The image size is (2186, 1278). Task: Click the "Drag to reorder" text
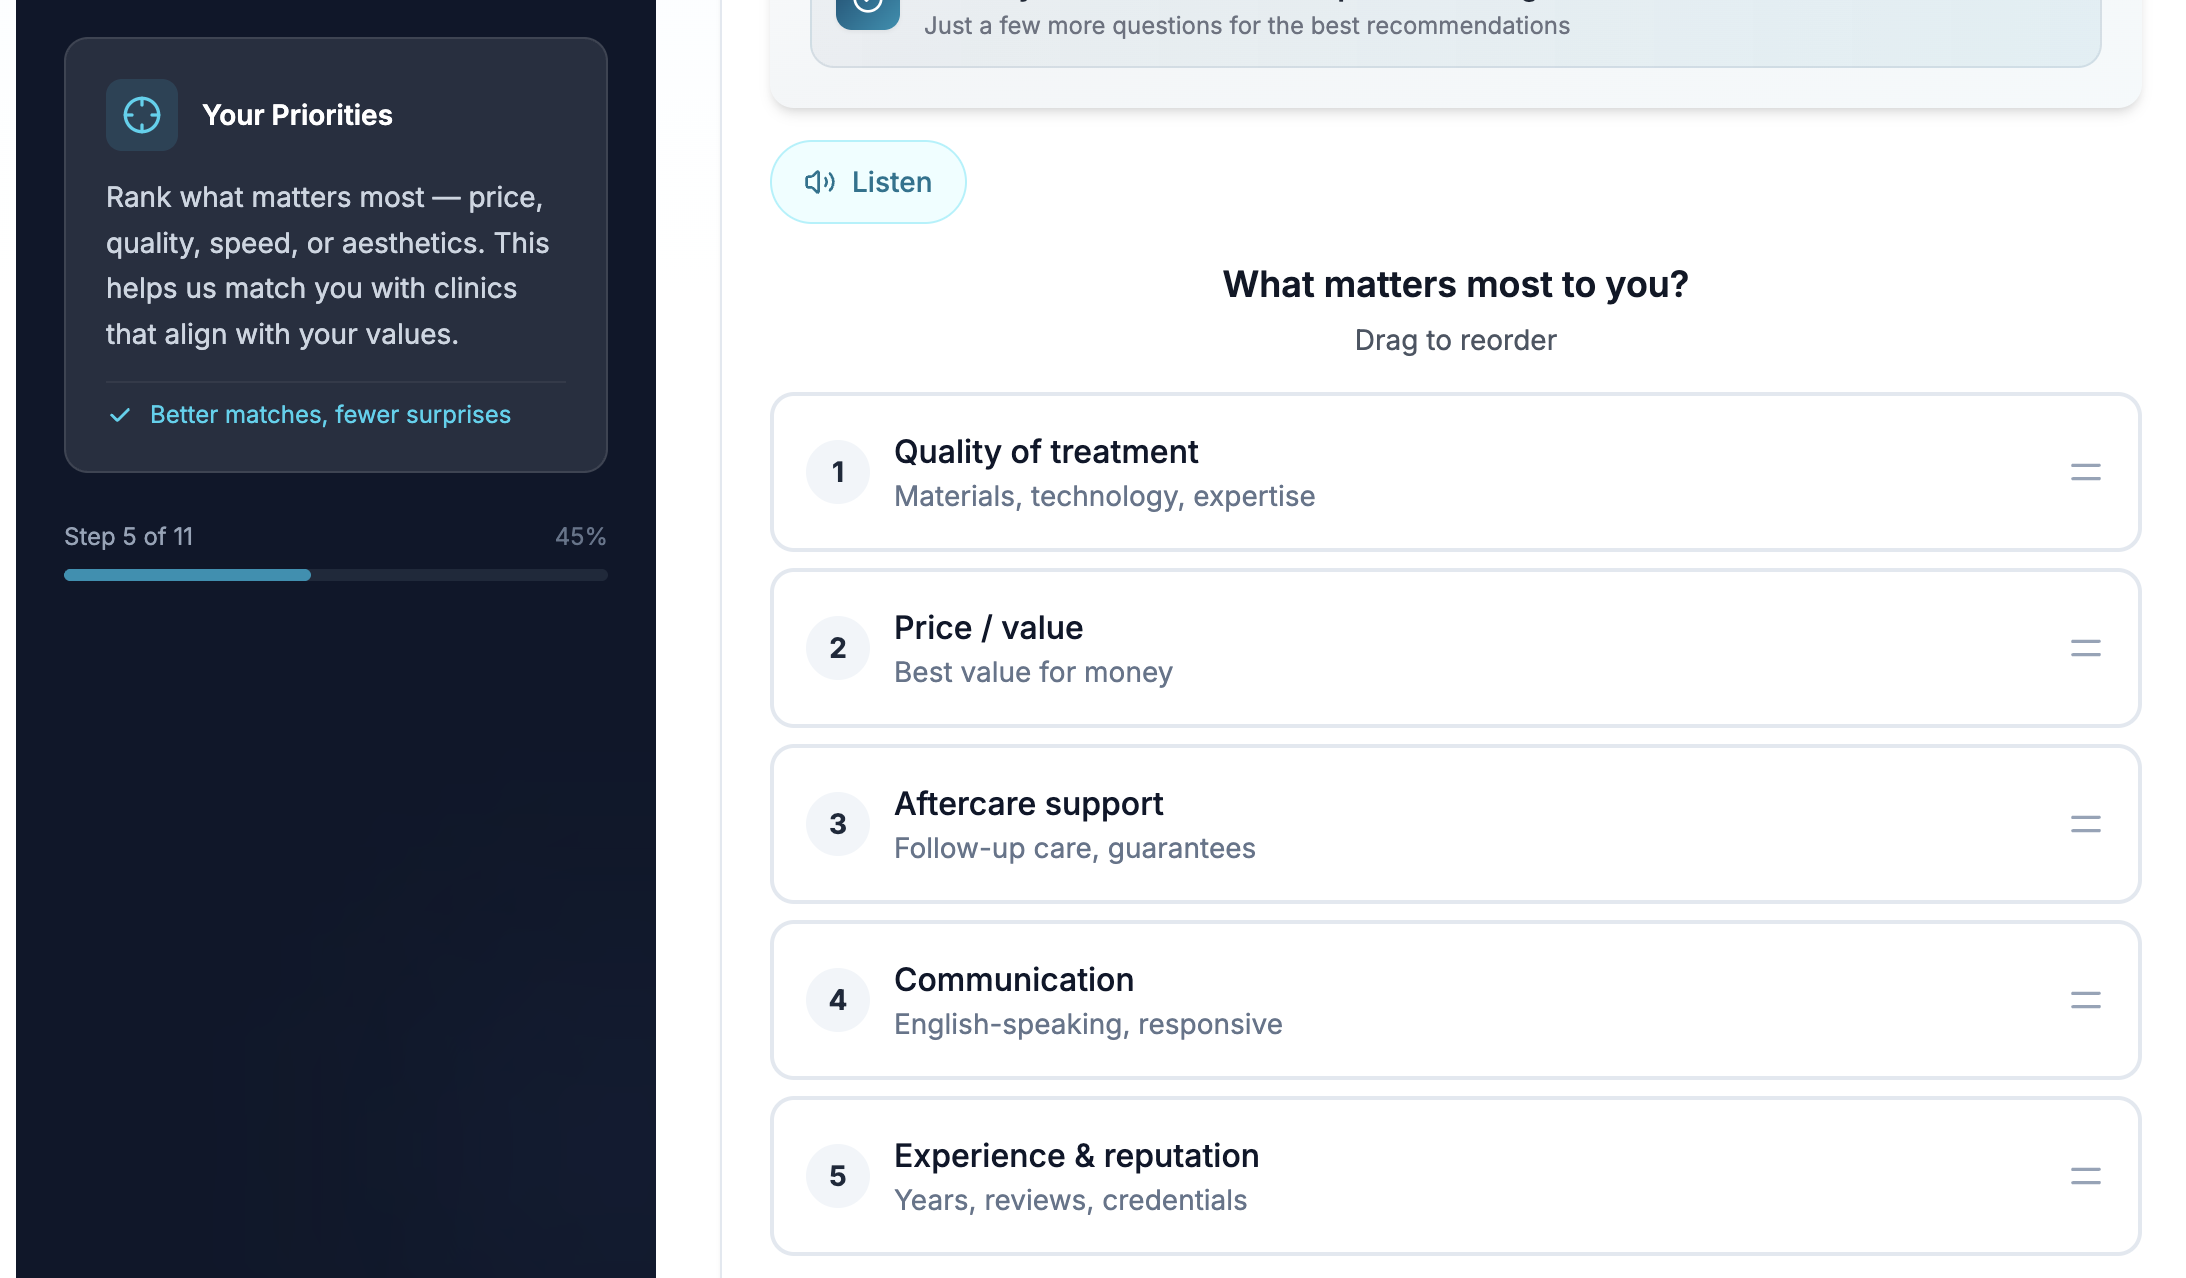[x=1455, y=340]
